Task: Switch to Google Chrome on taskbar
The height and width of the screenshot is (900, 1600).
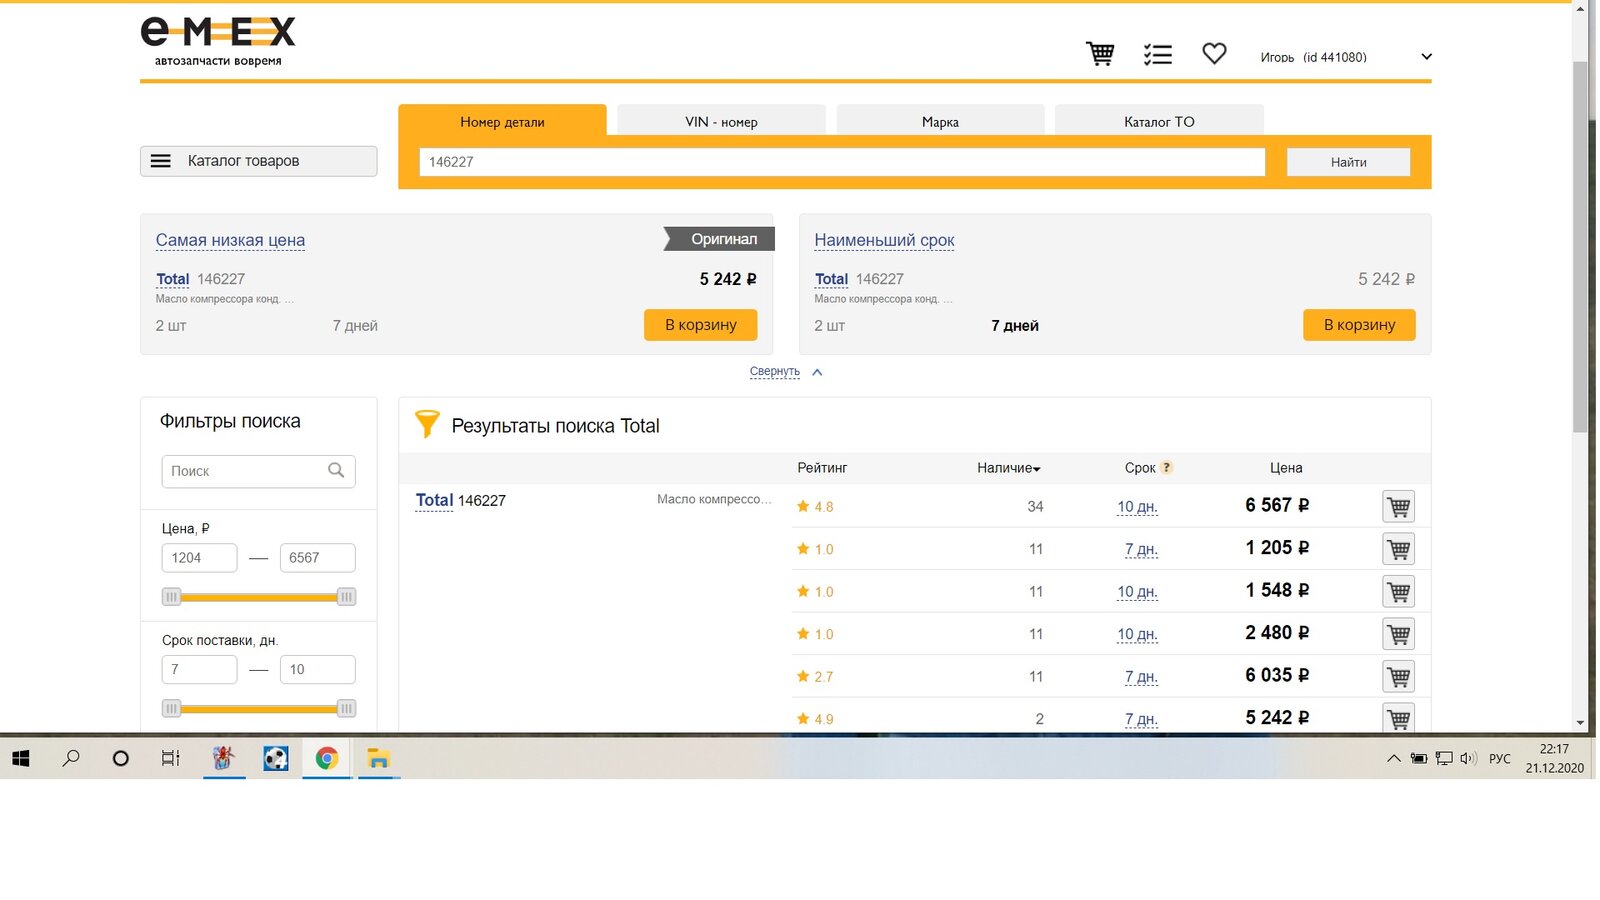Action: (326, 759)
